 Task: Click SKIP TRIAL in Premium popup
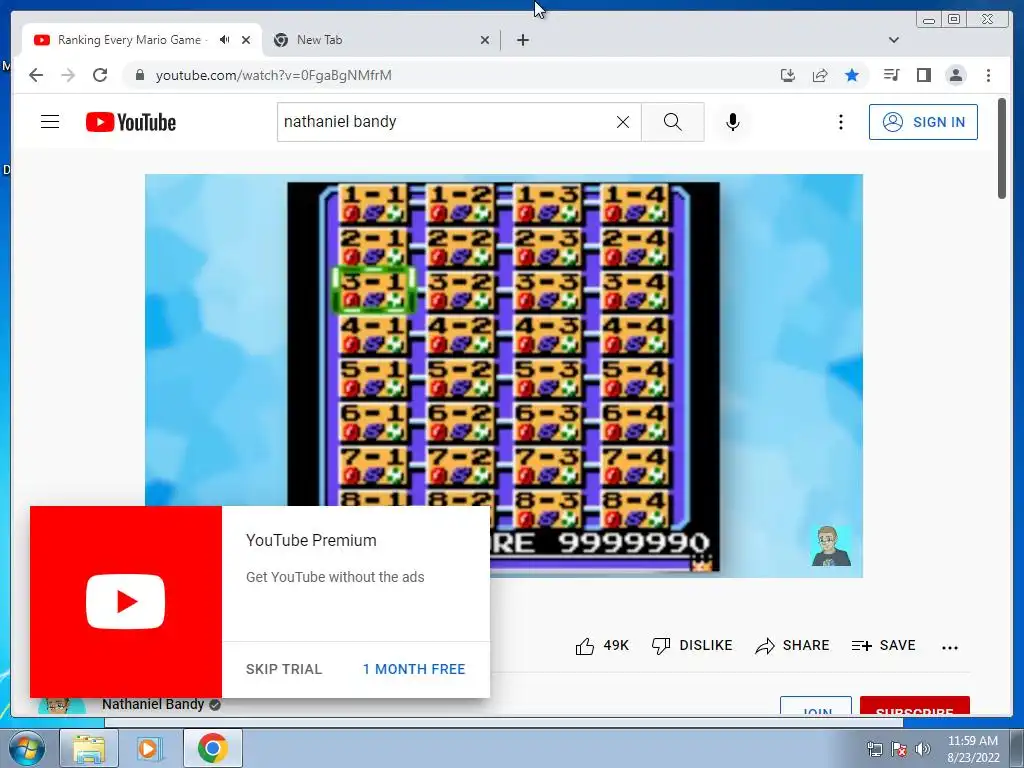(x=284, y=669)
